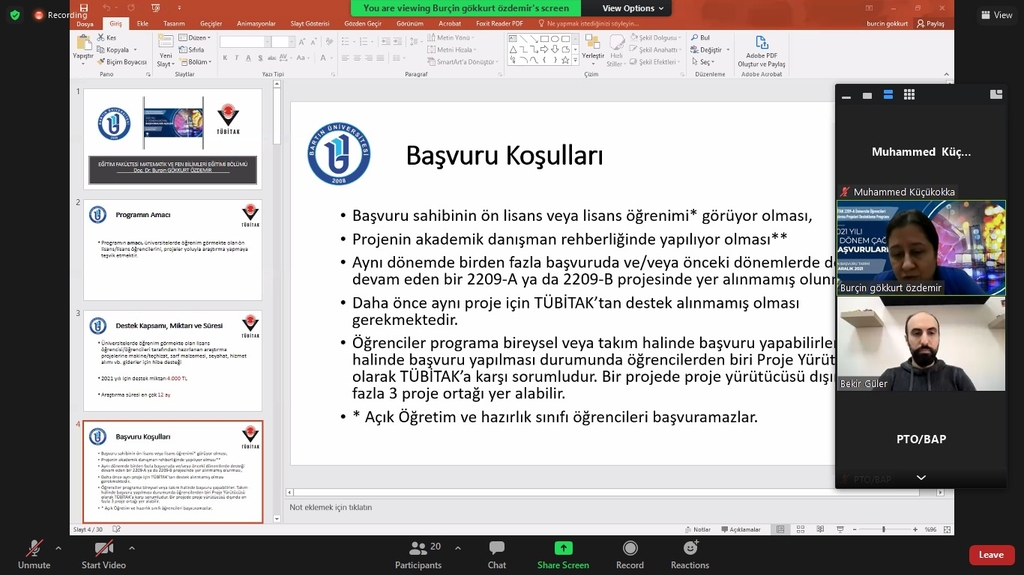Click Sıfırla (Reset) in Slaytlar group

[191, 50]
